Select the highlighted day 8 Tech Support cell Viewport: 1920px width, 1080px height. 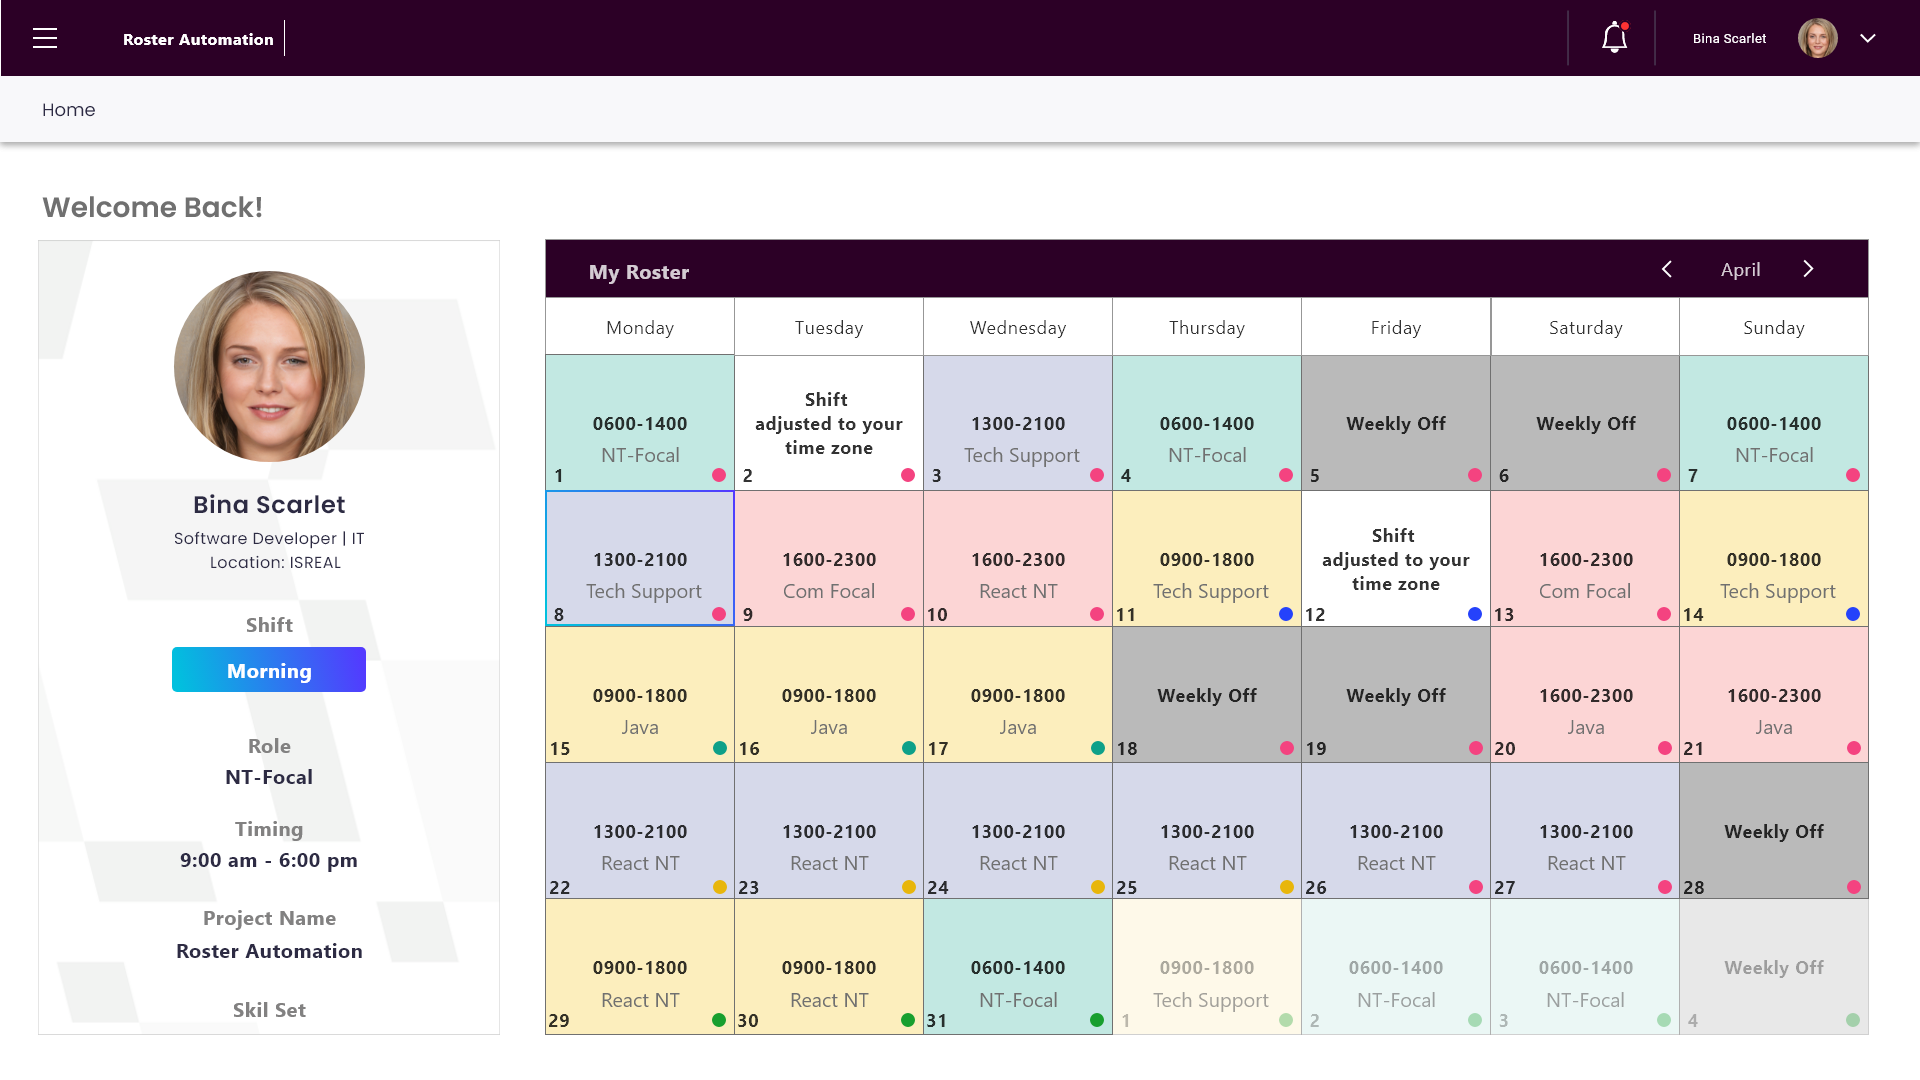click(640, 560)
